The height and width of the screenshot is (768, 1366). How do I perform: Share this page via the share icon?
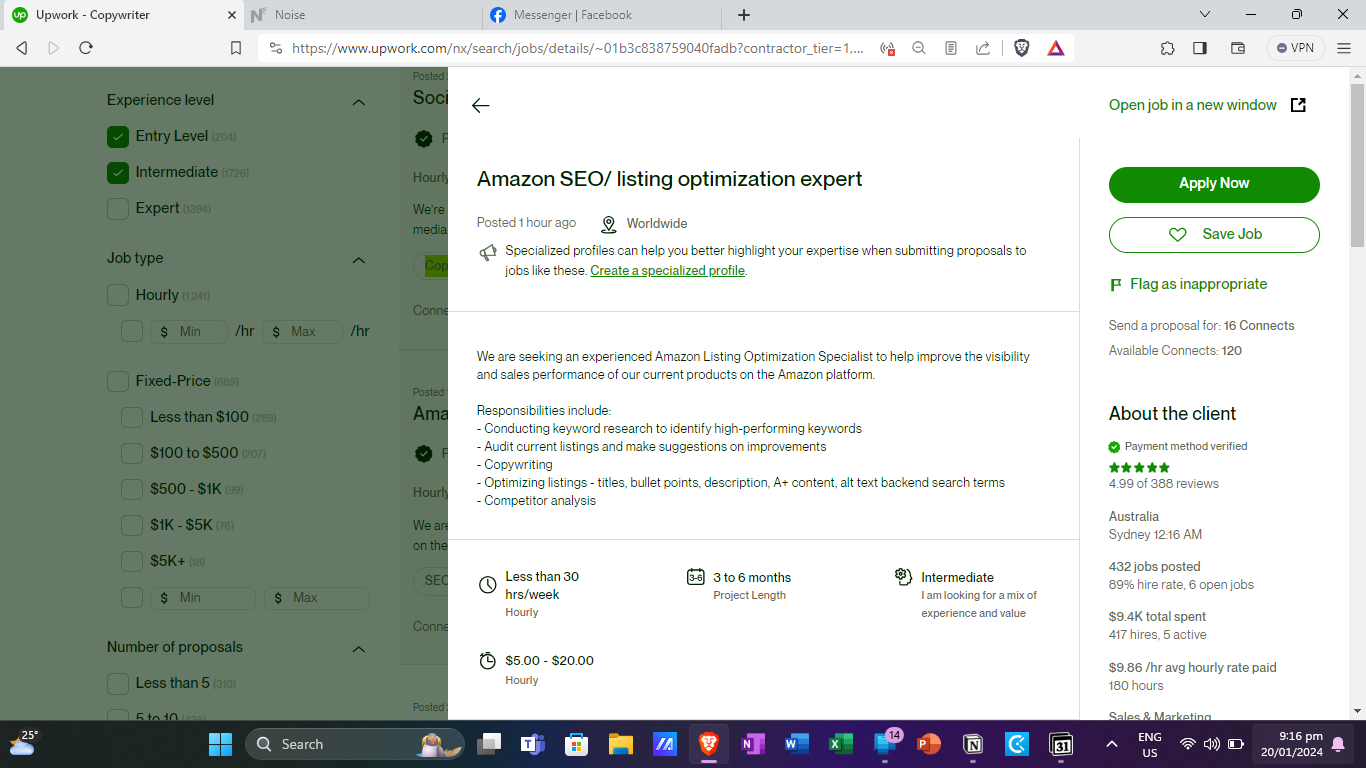[983, 47]
